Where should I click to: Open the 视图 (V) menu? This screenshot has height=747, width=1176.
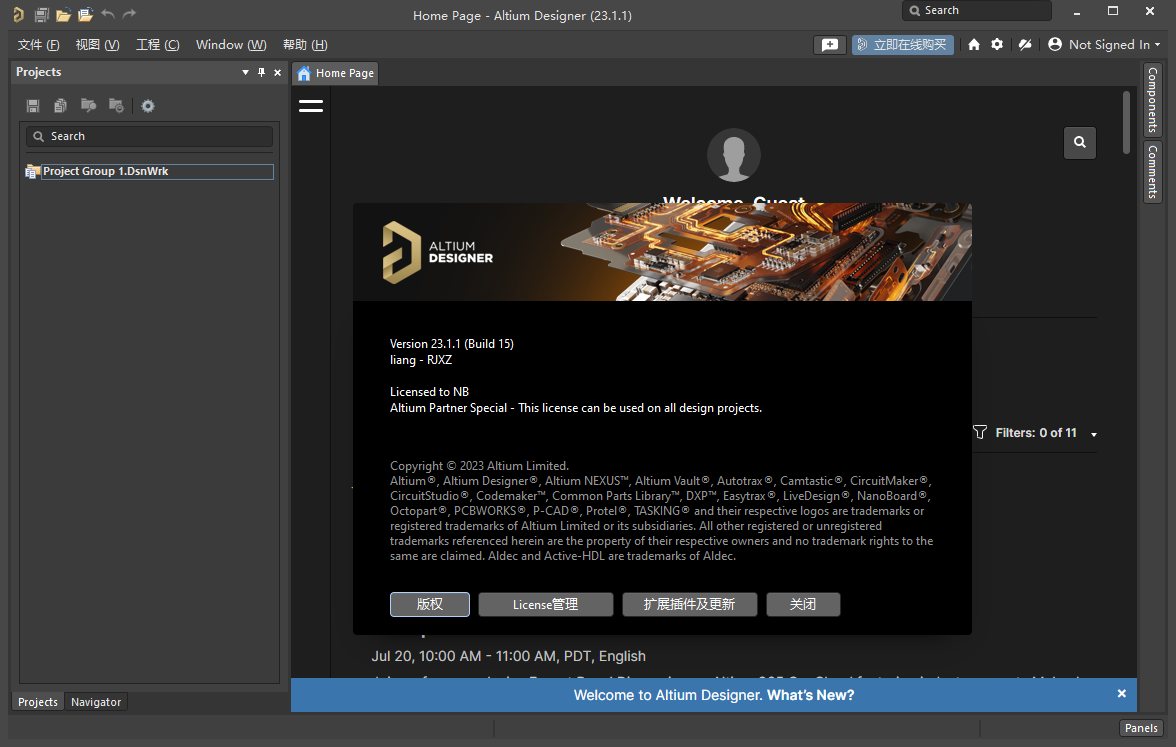(x=98, y=45)
